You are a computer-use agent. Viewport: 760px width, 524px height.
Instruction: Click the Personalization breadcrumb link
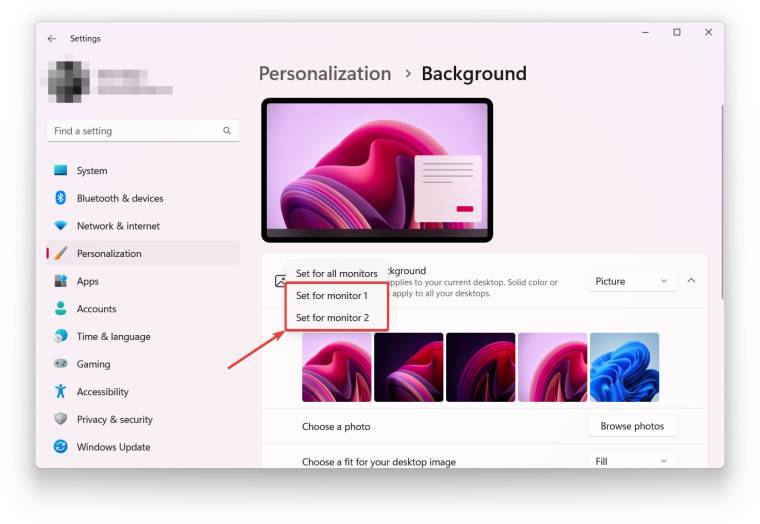tap(325, 74)
